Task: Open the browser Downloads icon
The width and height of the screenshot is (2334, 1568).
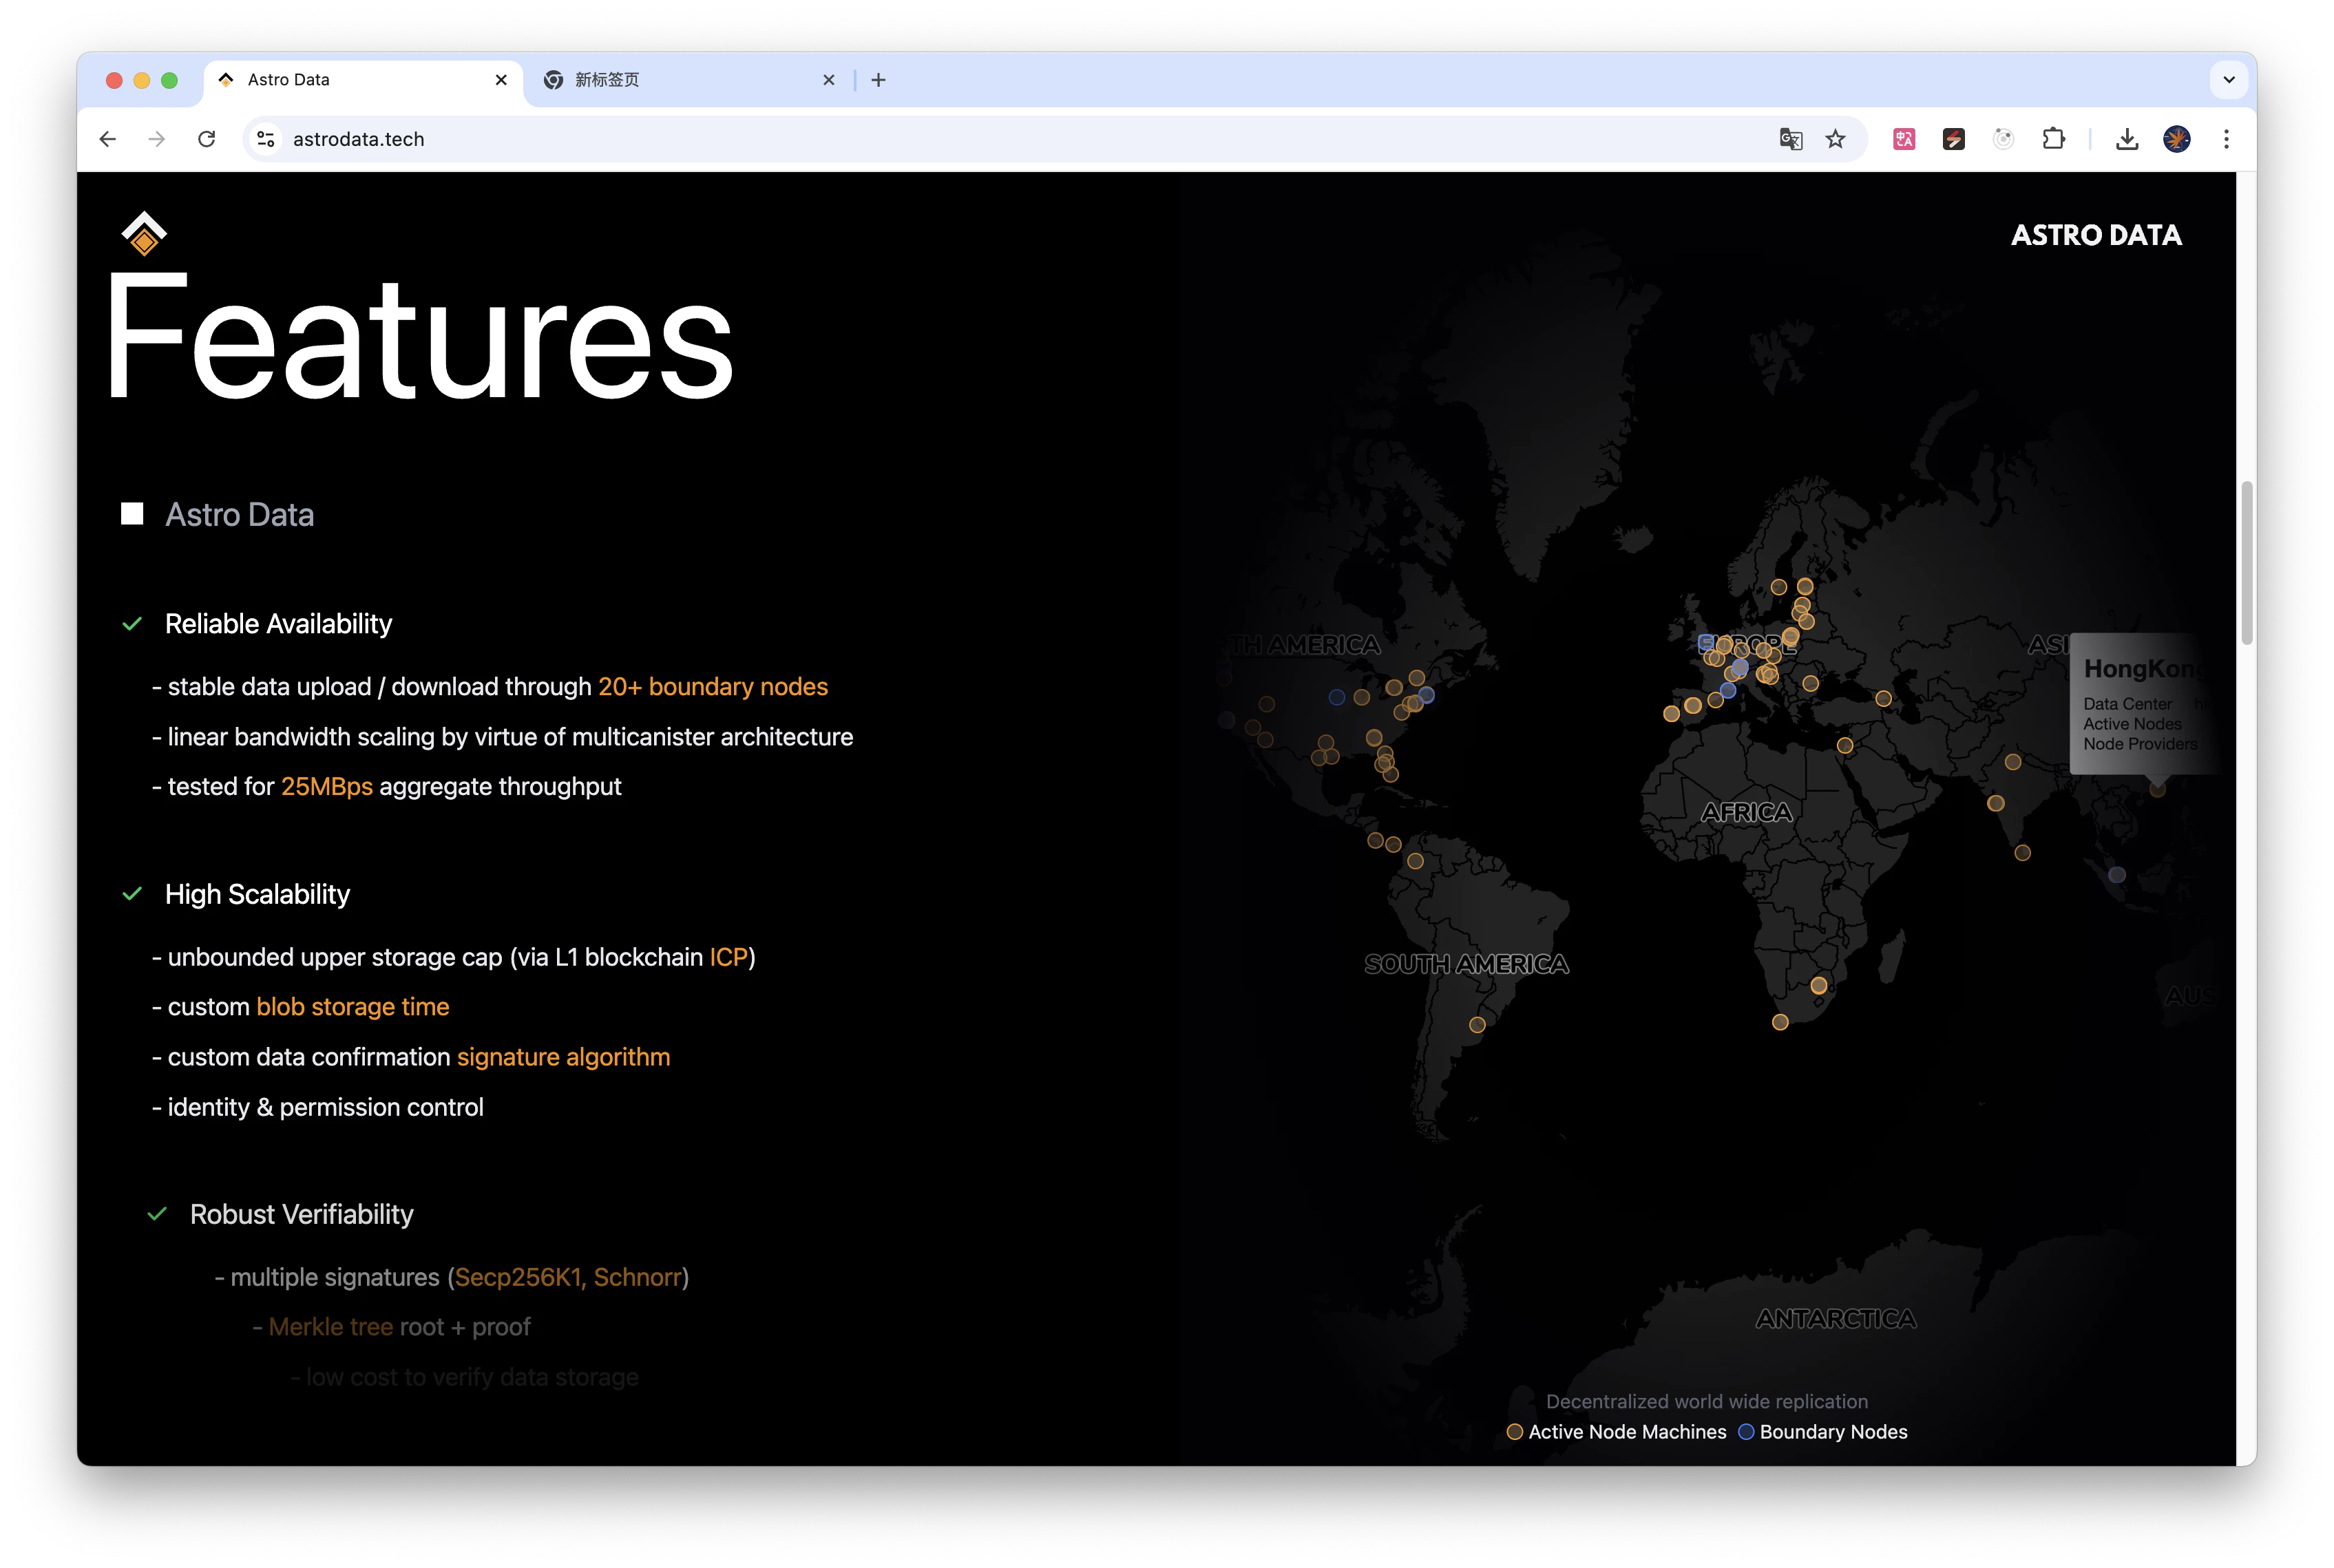Action: tap(2127, 139)
